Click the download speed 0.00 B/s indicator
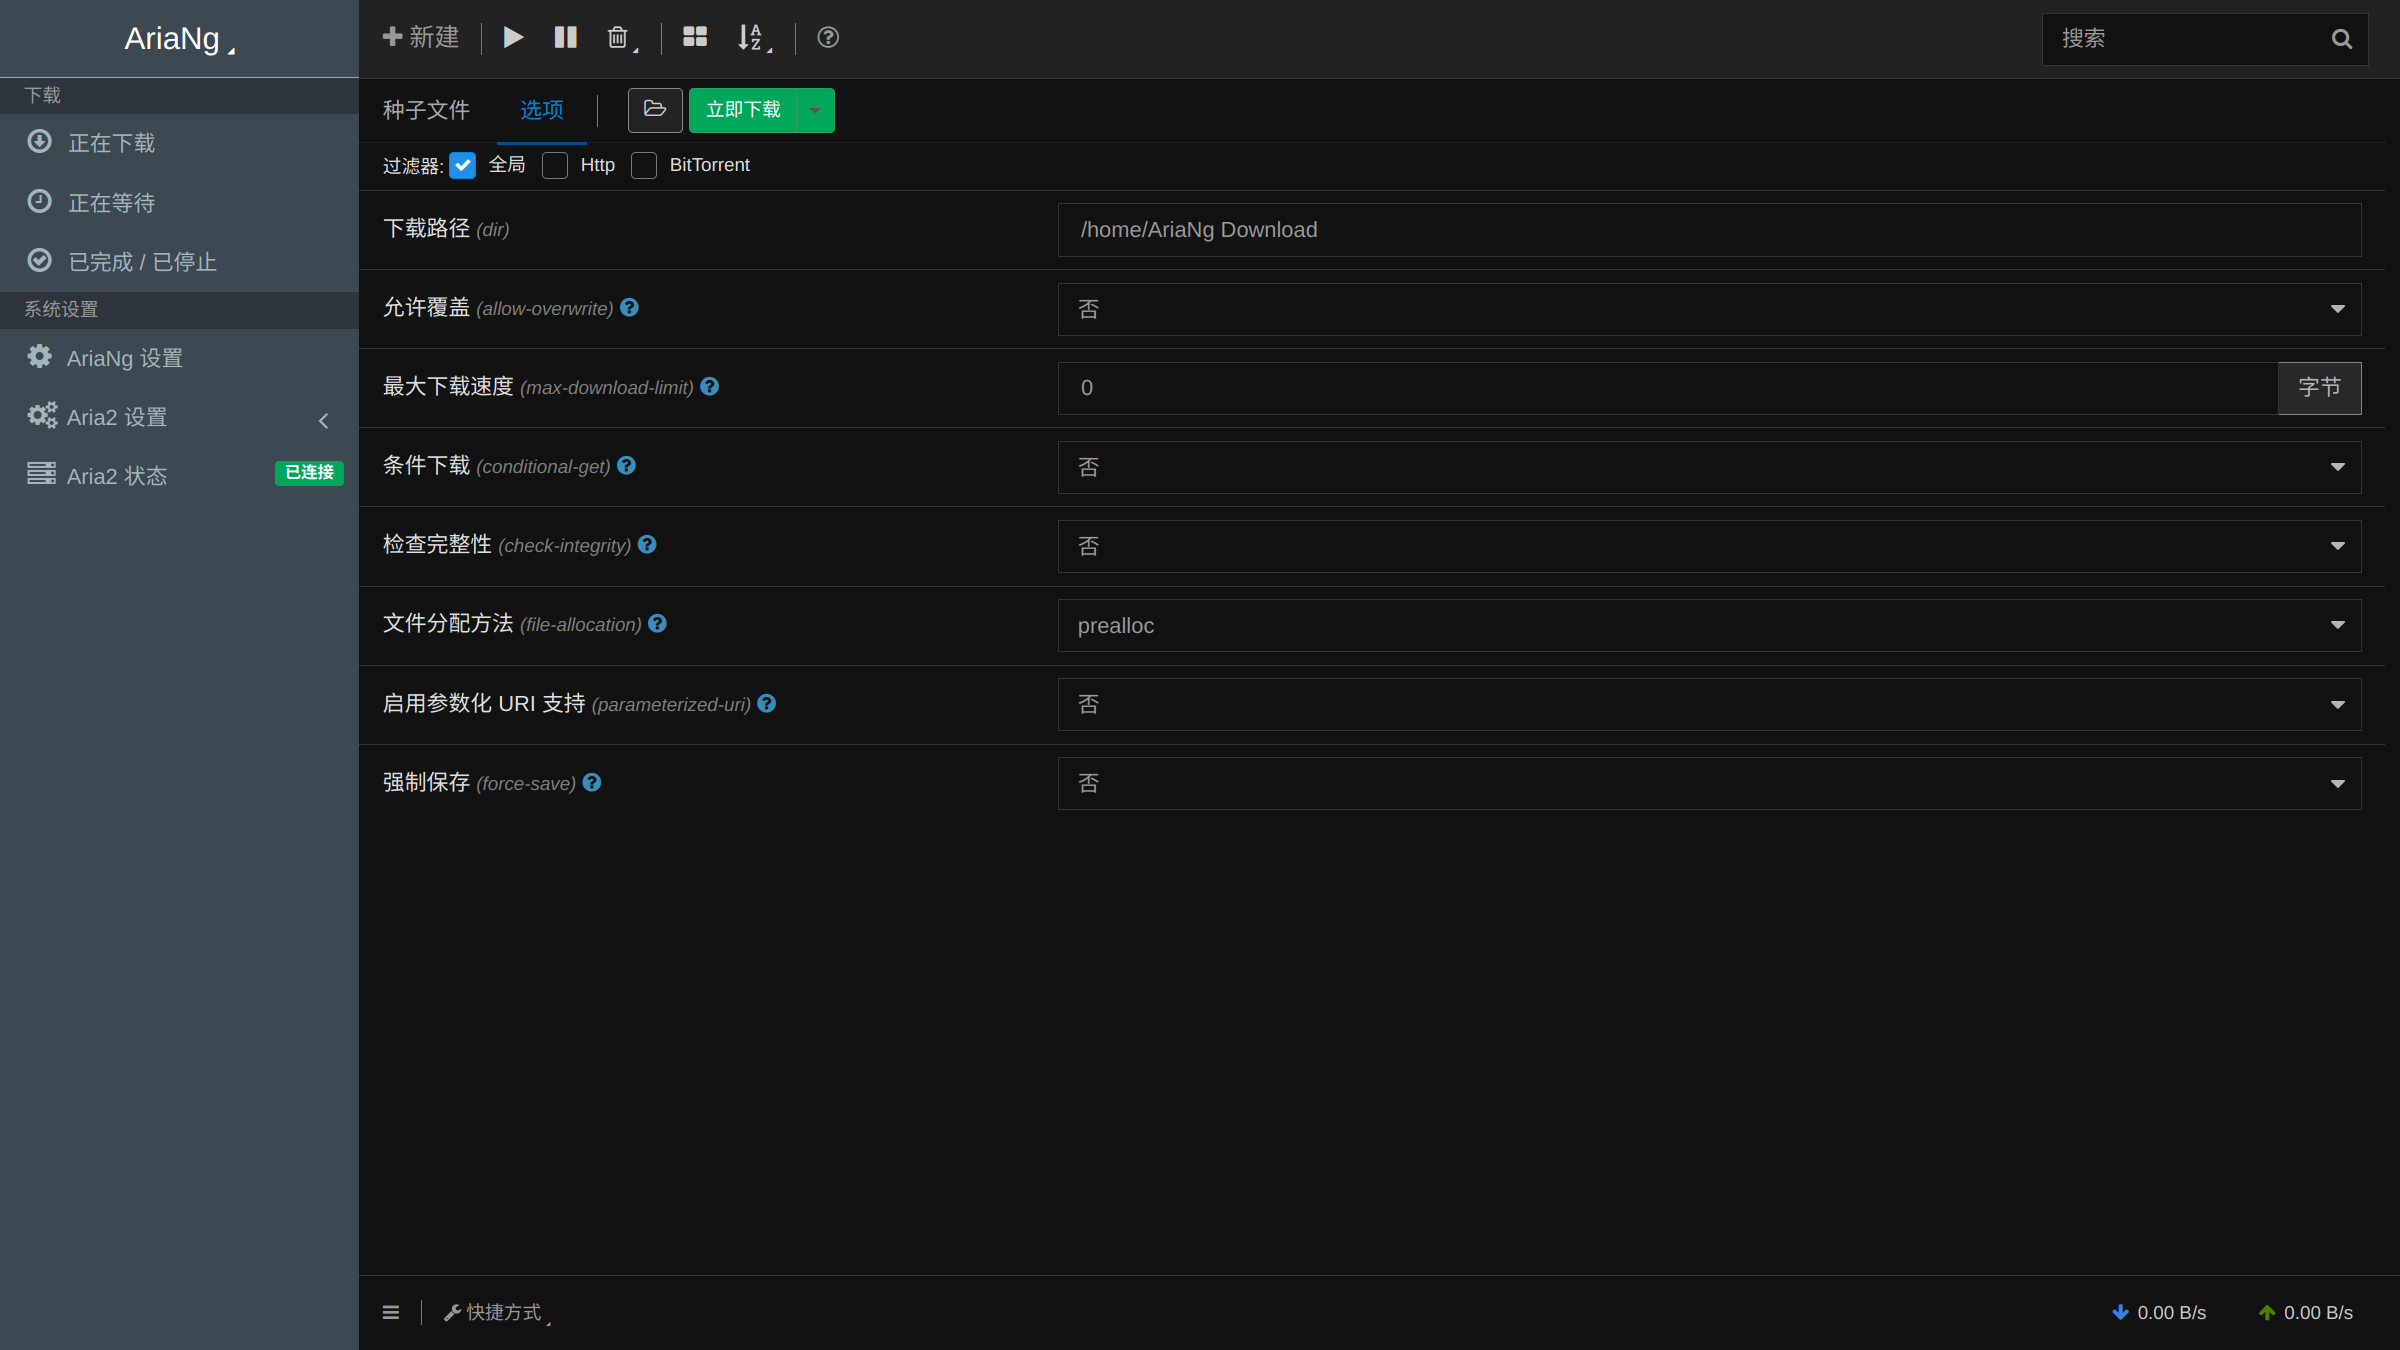Screen dimensions: 2400x1350 (x=2159, y=1312)
